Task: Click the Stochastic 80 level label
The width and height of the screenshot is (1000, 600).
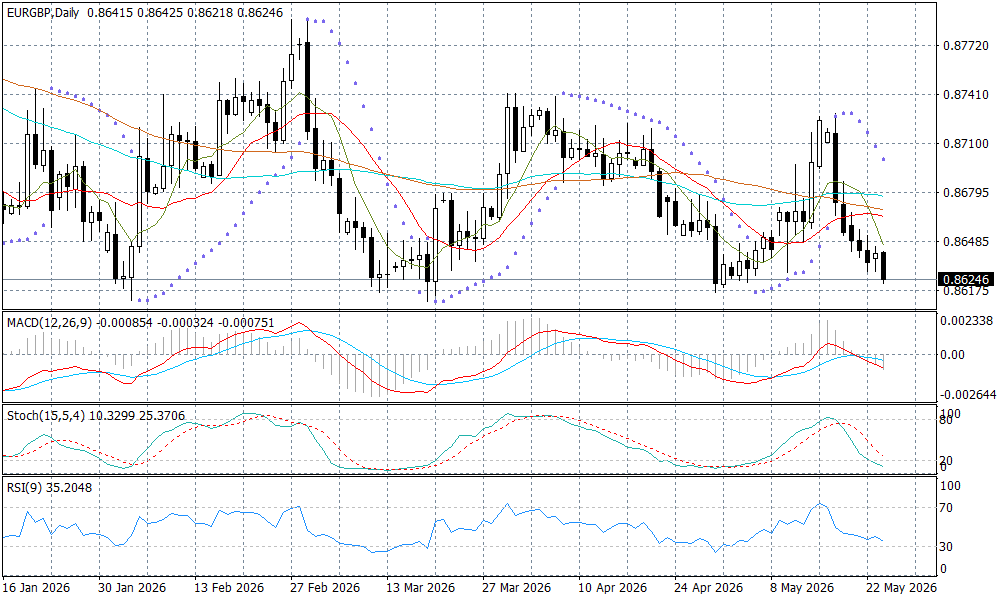Action: pos(946,420)
